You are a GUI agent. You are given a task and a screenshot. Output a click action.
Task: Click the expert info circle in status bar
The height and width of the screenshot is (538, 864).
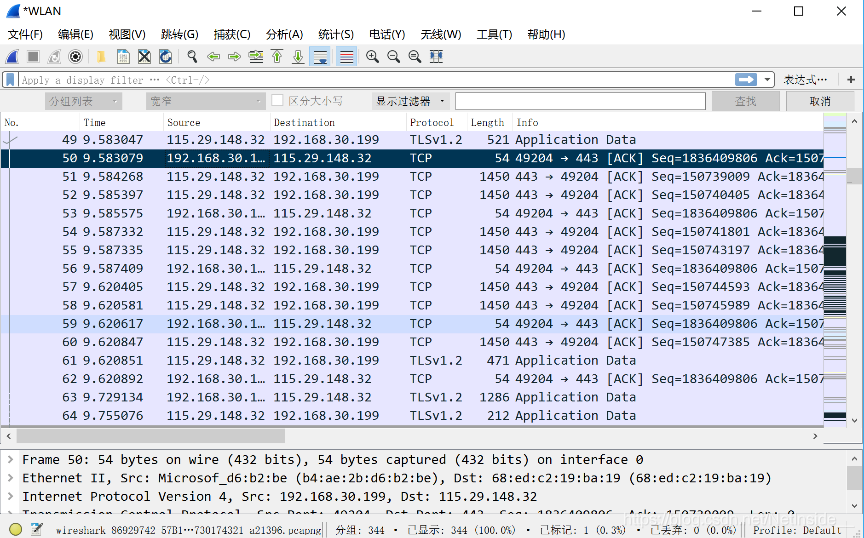click(15, 530)
